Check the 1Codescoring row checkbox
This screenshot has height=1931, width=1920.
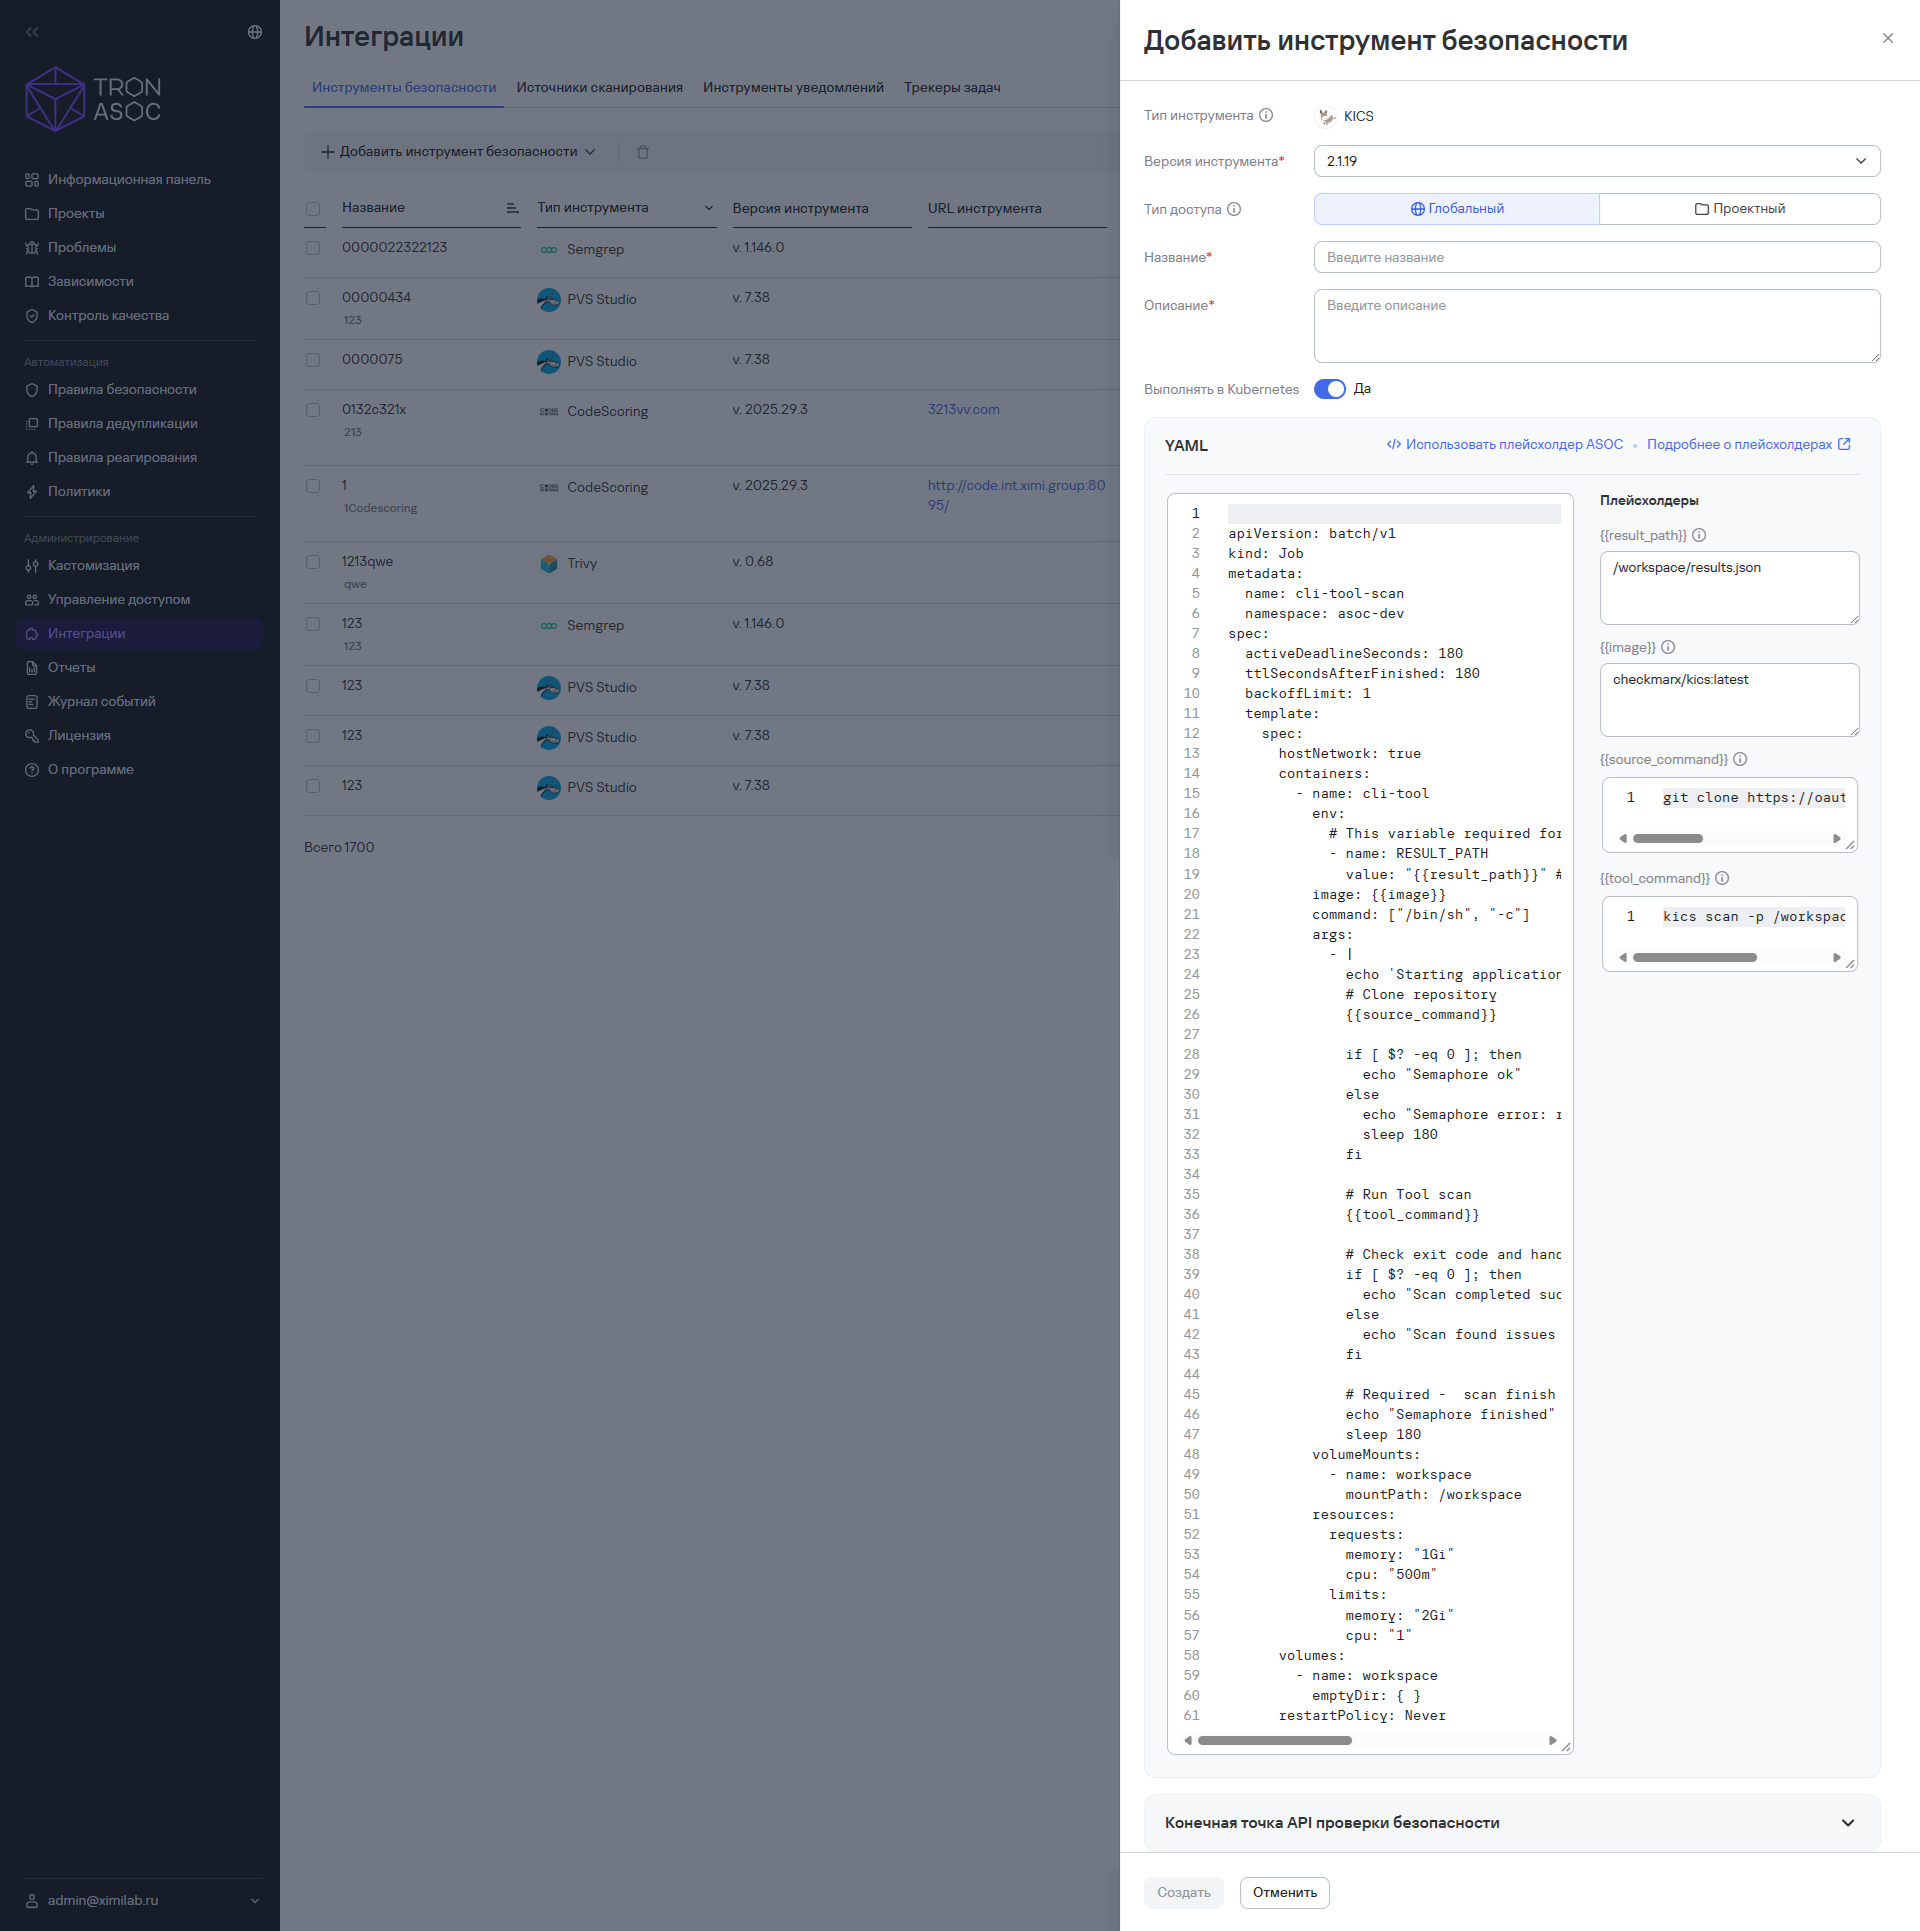pos(313,486)
